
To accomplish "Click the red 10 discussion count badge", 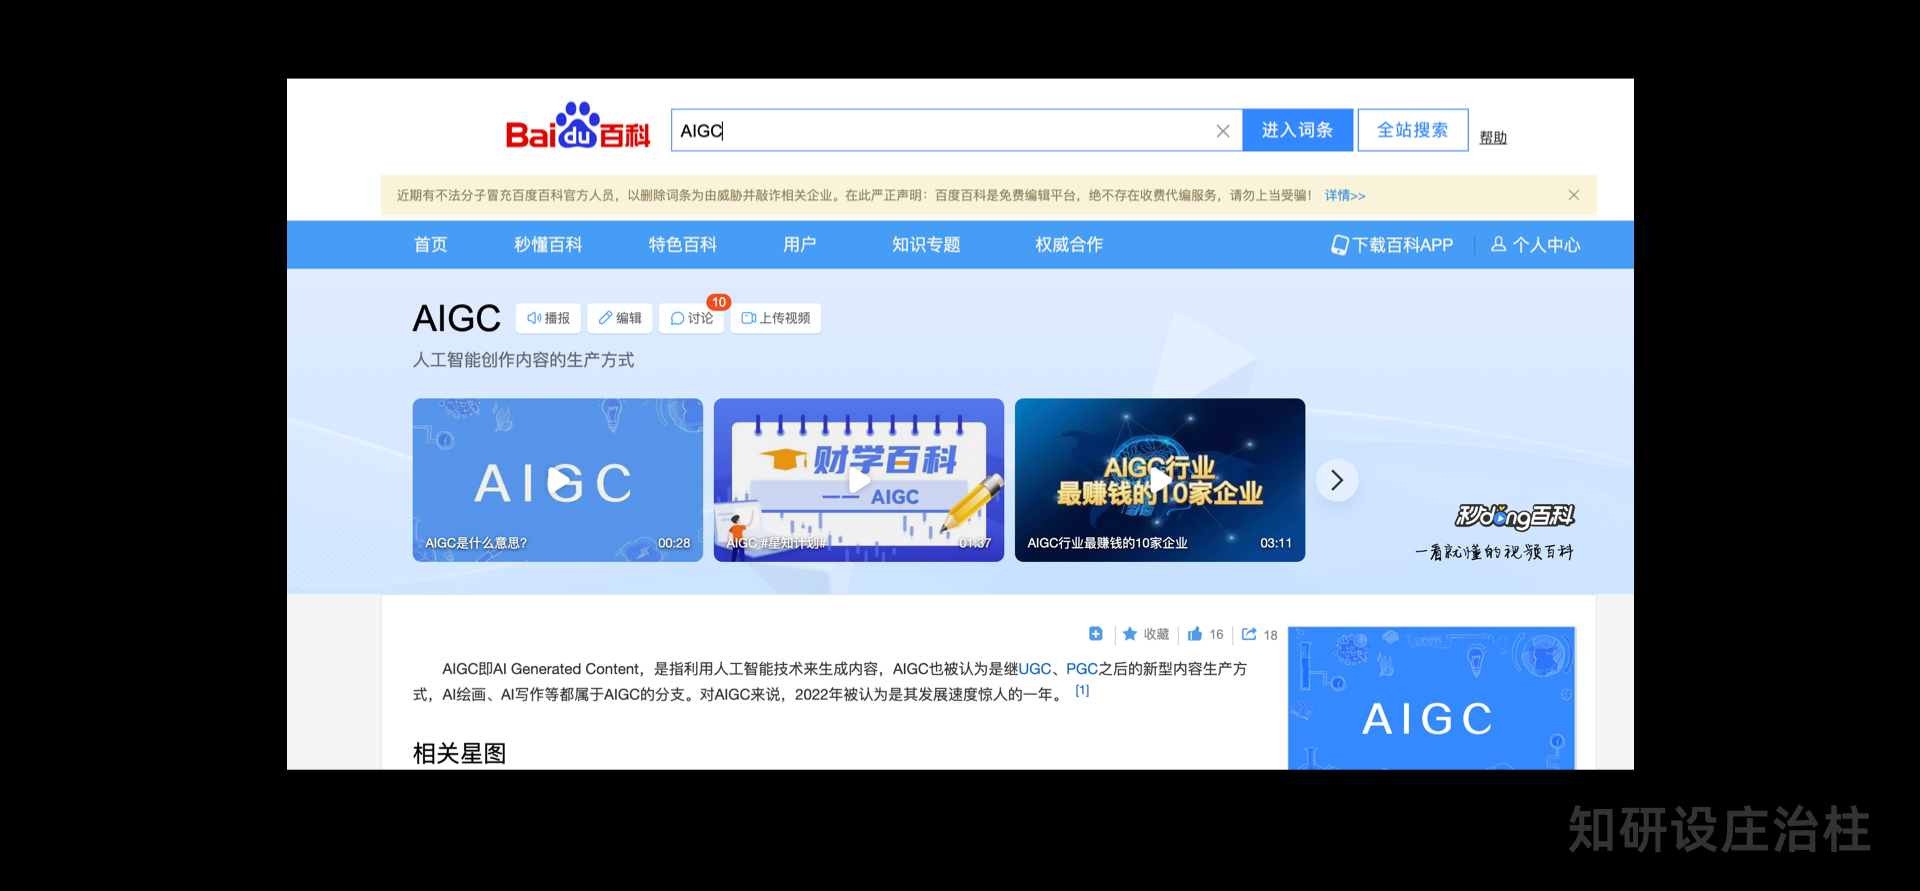I will [x=719, y=302].
